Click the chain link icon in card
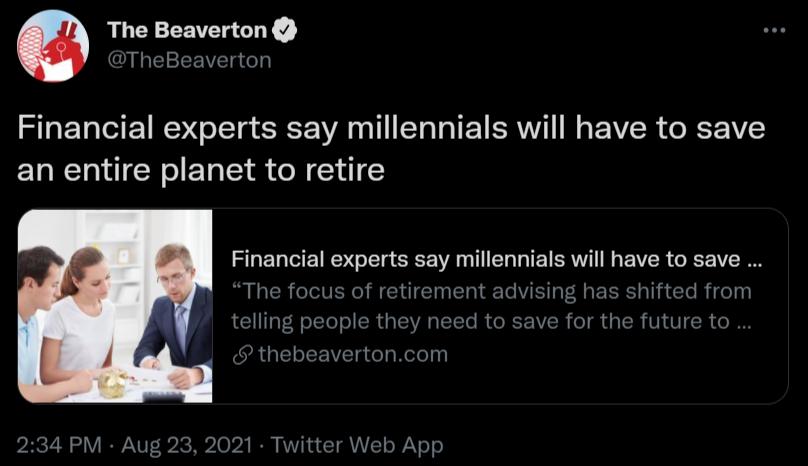Viewport: 808px width, 466px height. [241, 354]
